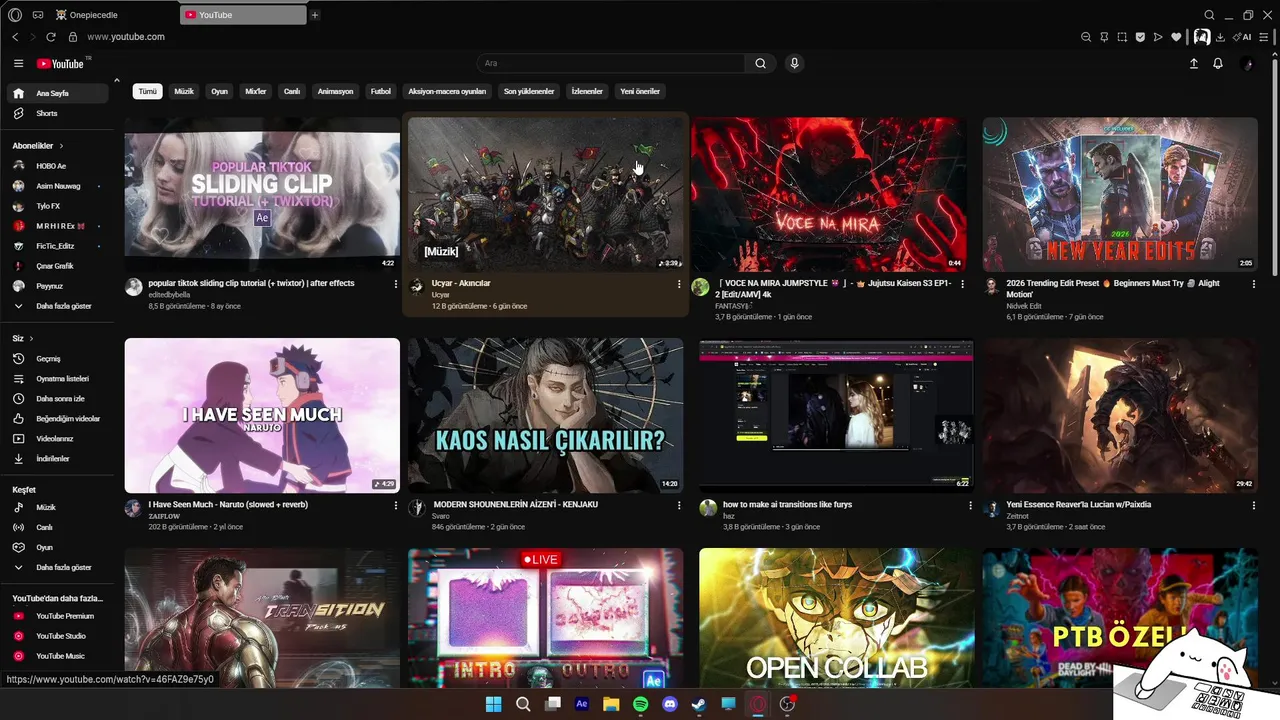Select the Aksiyon-macera oyunları chip
Screen dimensions: 1280x720
coord(447,91)
